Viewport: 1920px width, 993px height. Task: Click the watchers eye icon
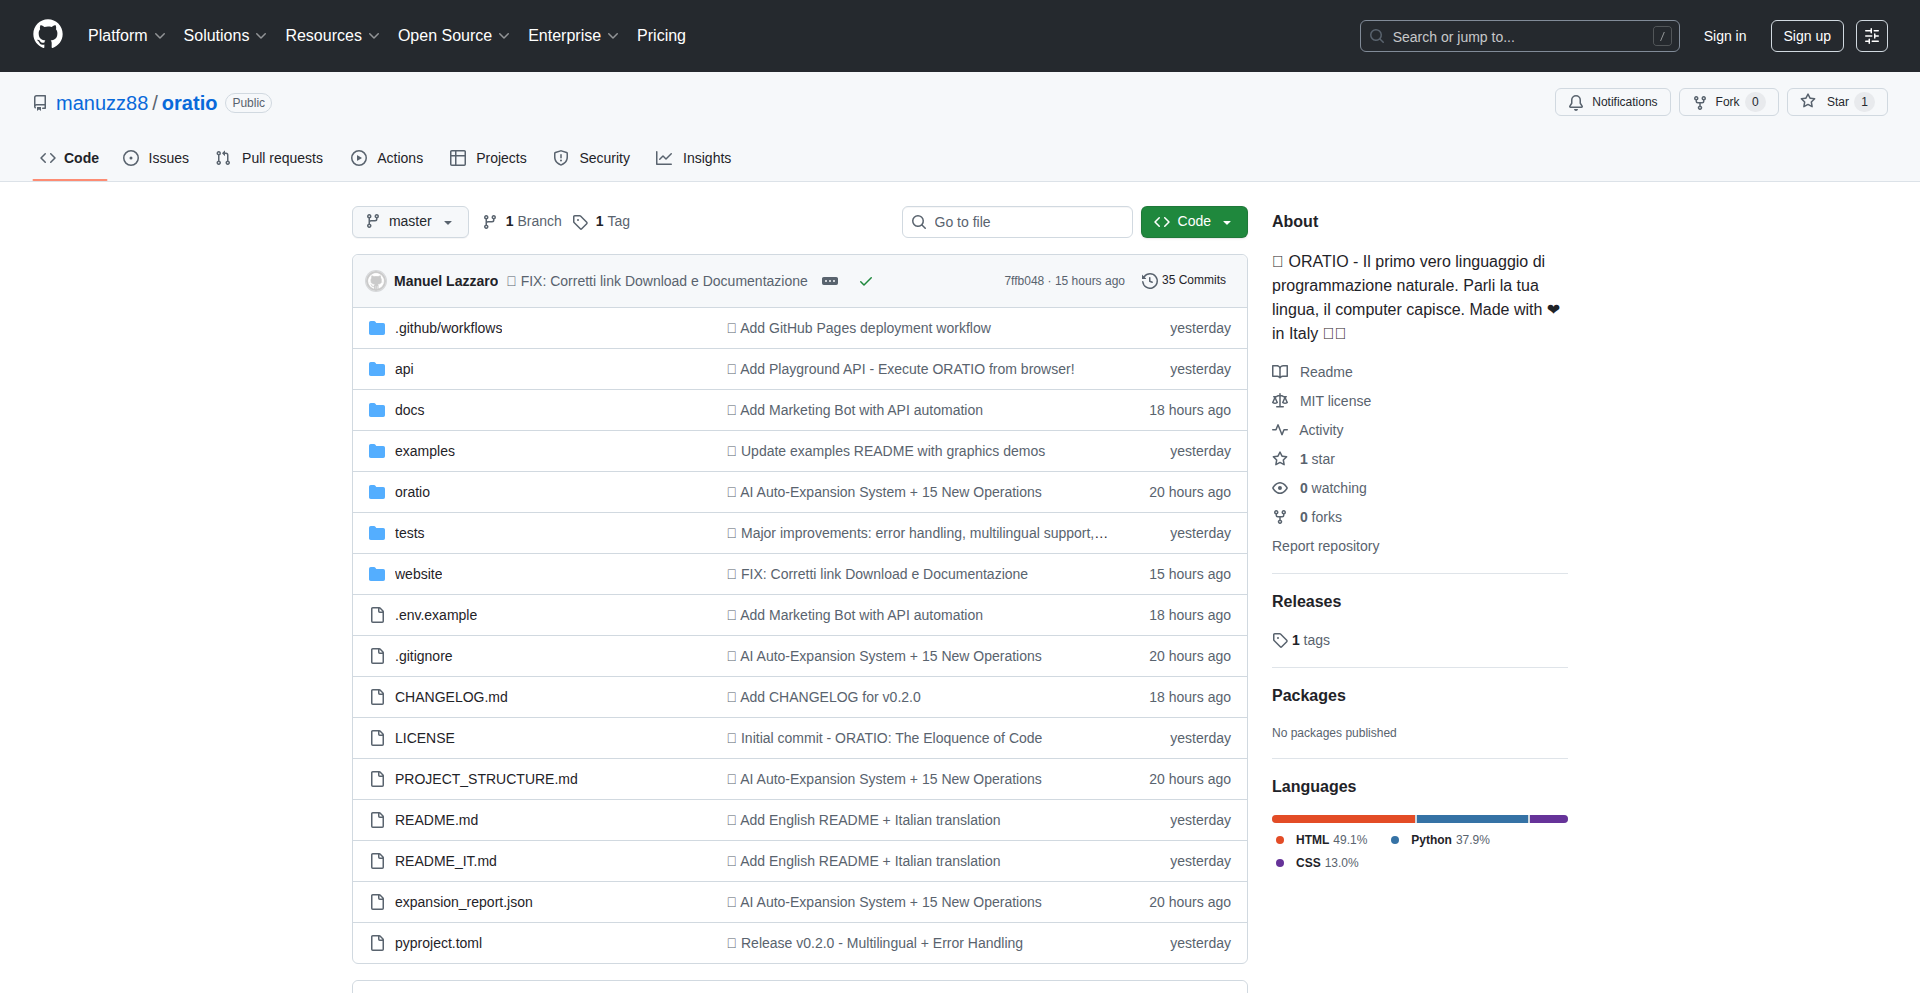tap(1280, 487)
